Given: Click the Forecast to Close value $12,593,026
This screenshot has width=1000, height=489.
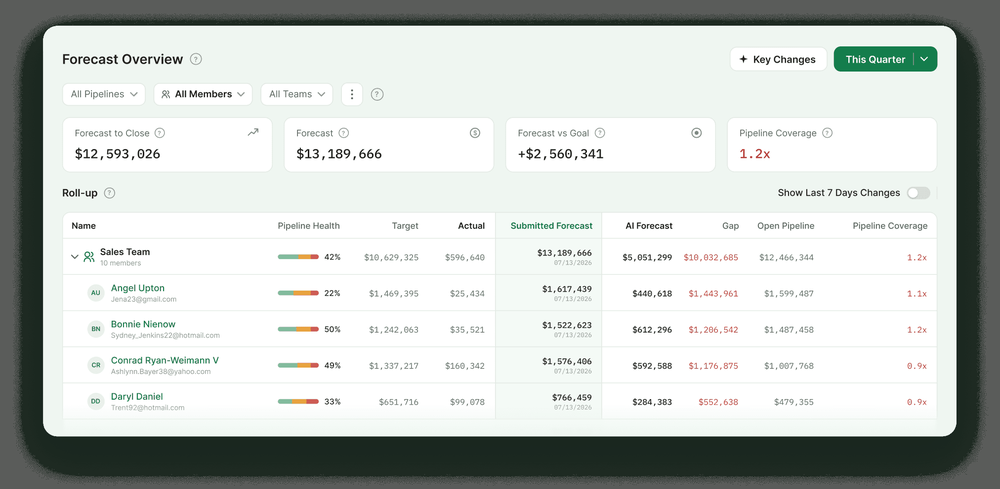Looking at the screenshot, I should pos(117,154).
